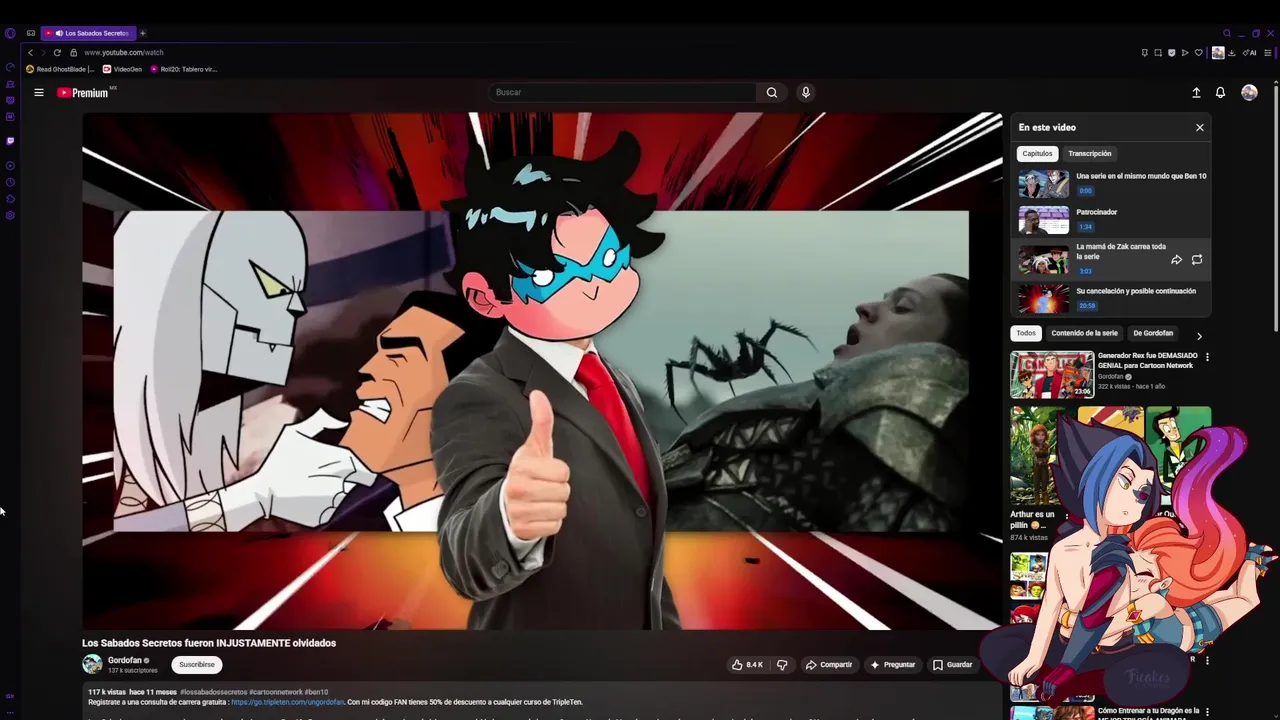Click the send/flow arrow icon in the toolbar

pyautogui.click(x=1185, y=53)
